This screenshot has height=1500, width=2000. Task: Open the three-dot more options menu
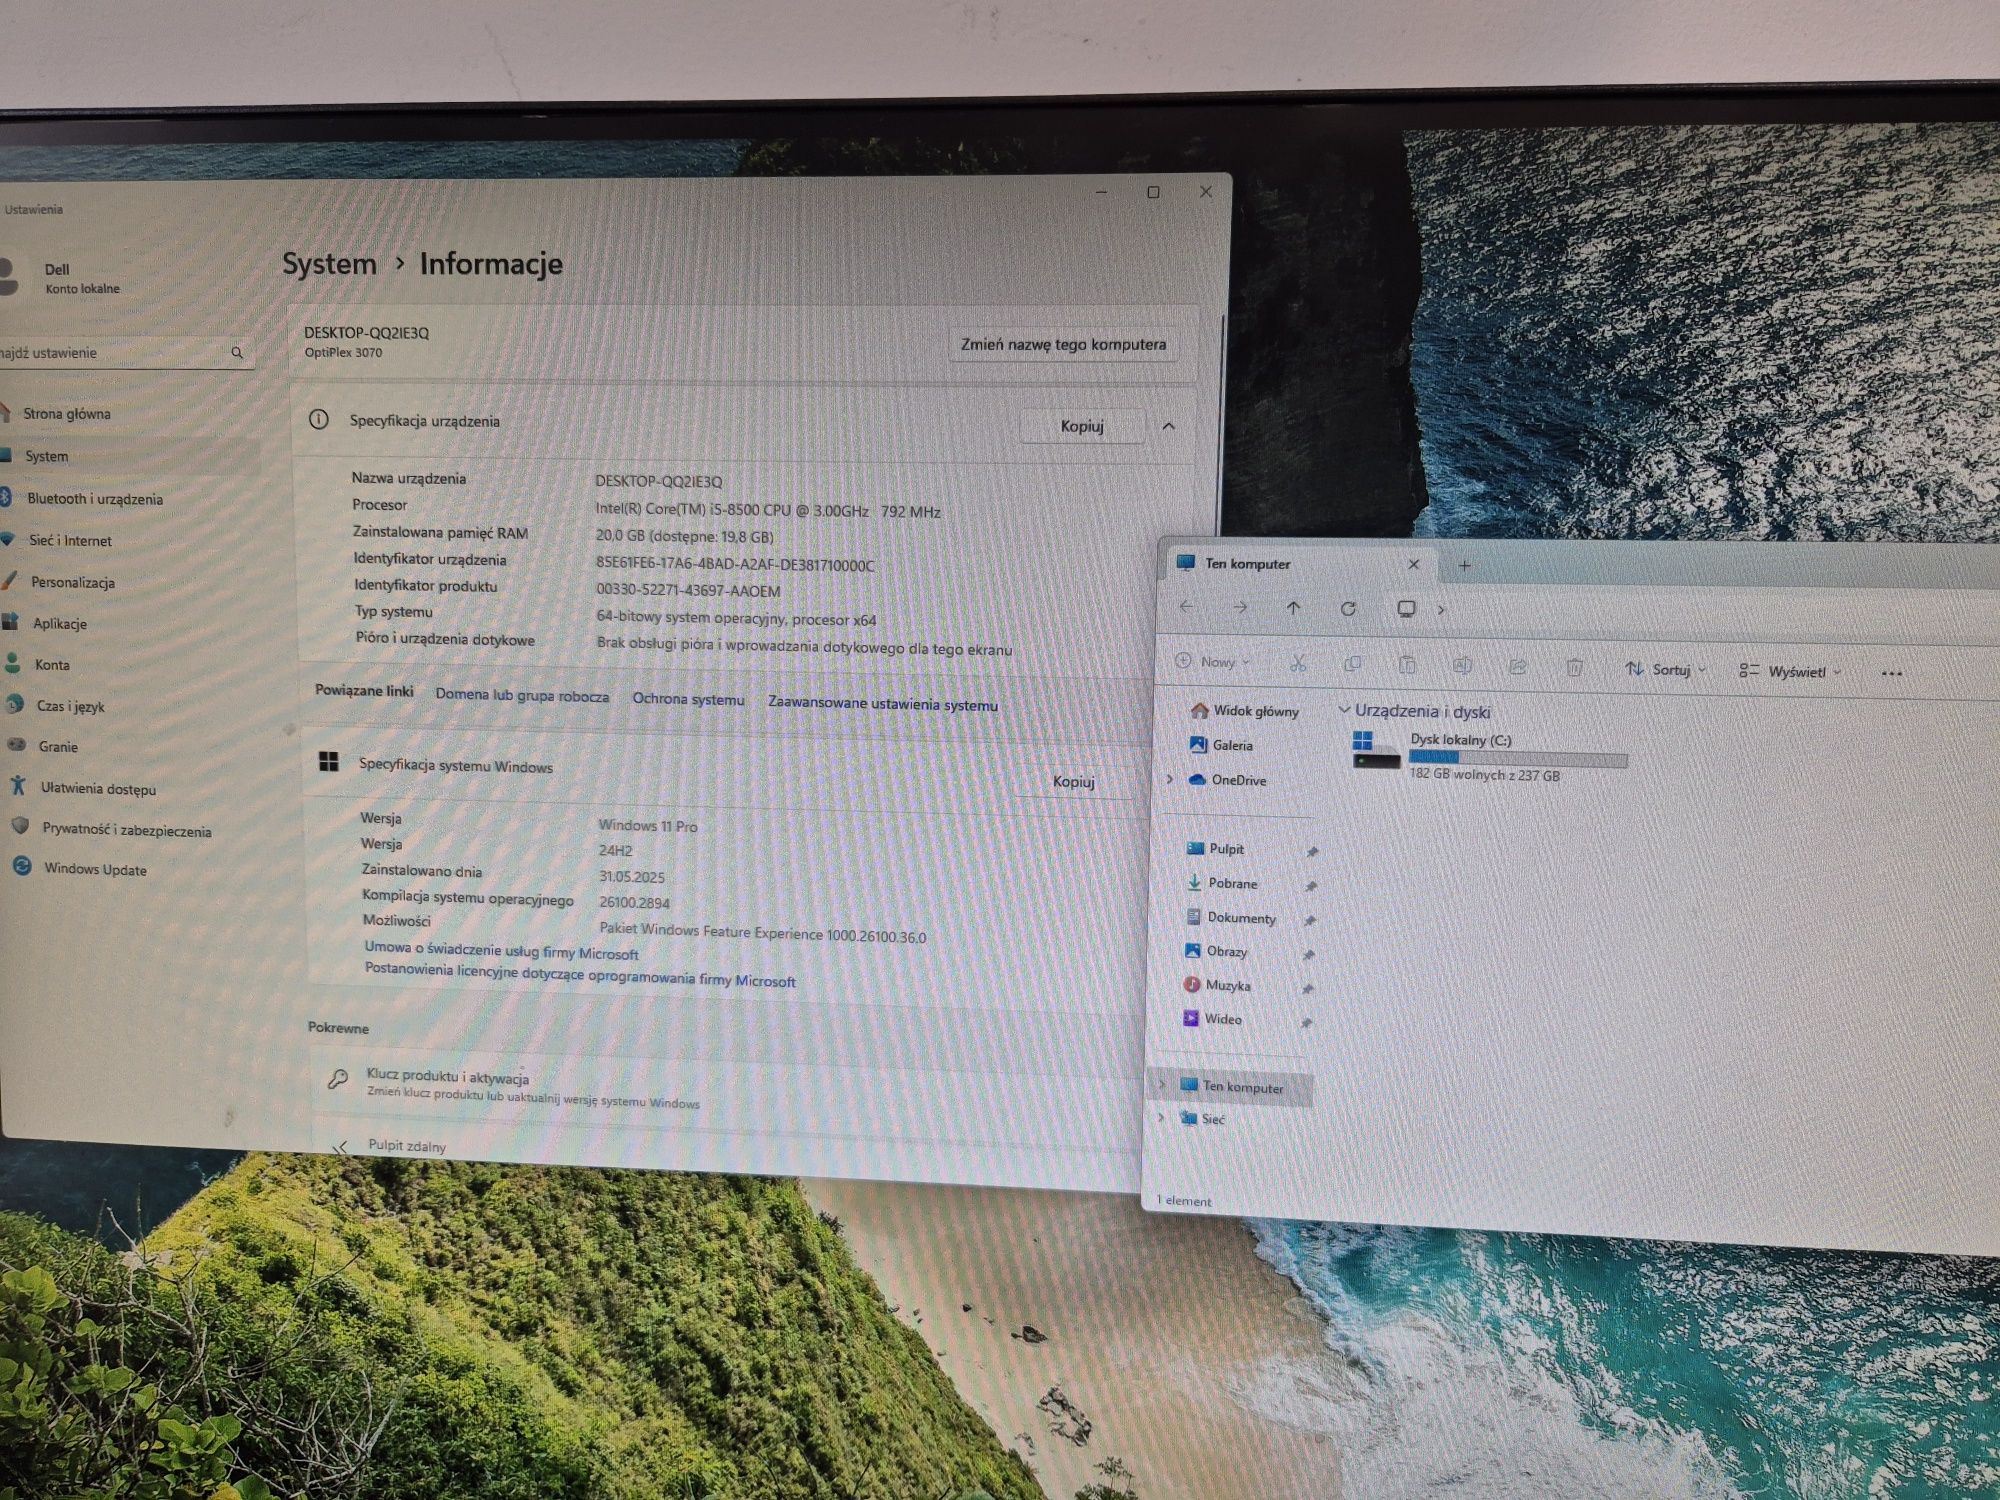click(1891, 673)
